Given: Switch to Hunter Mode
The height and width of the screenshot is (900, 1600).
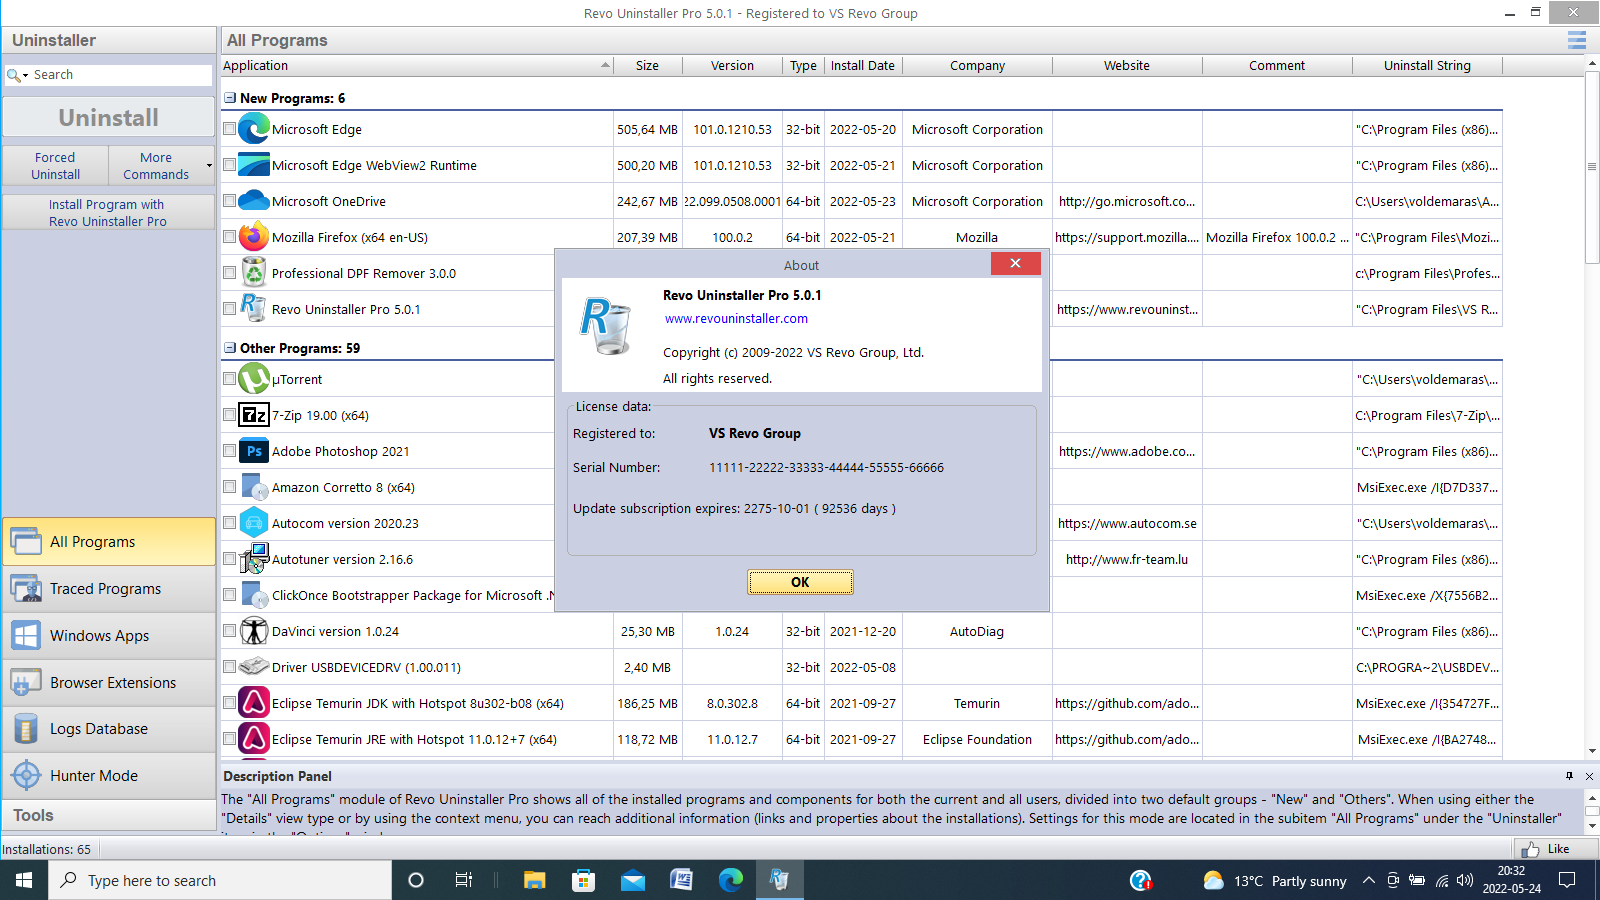Looking at the screenshot, I should pyautogui.click(x=109, y=776).
